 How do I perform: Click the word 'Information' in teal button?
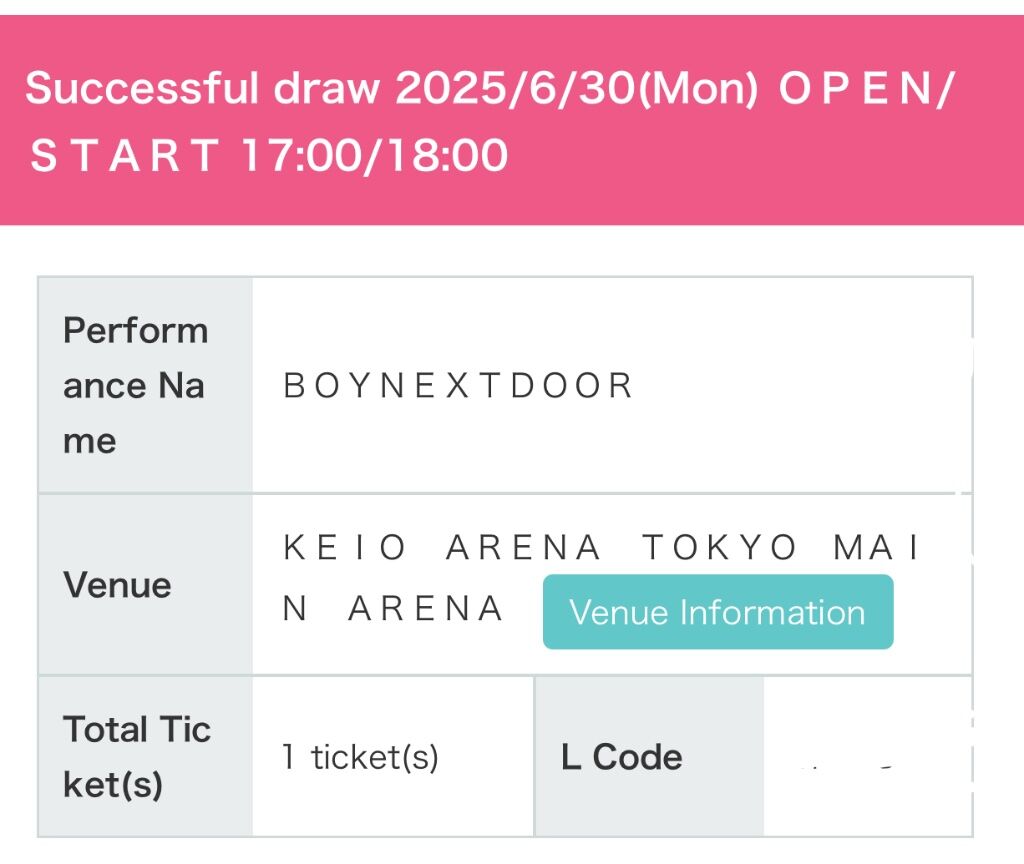tap(773, 613)
